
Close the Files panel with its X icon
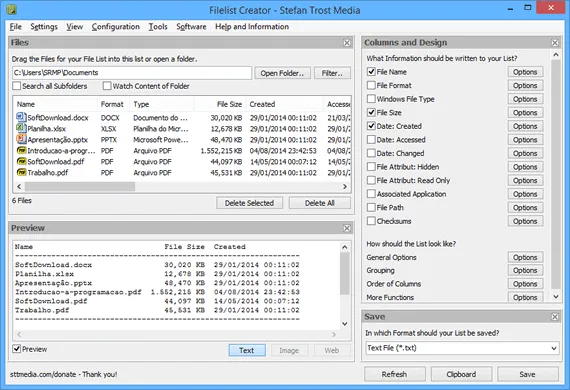click(347, 43)
